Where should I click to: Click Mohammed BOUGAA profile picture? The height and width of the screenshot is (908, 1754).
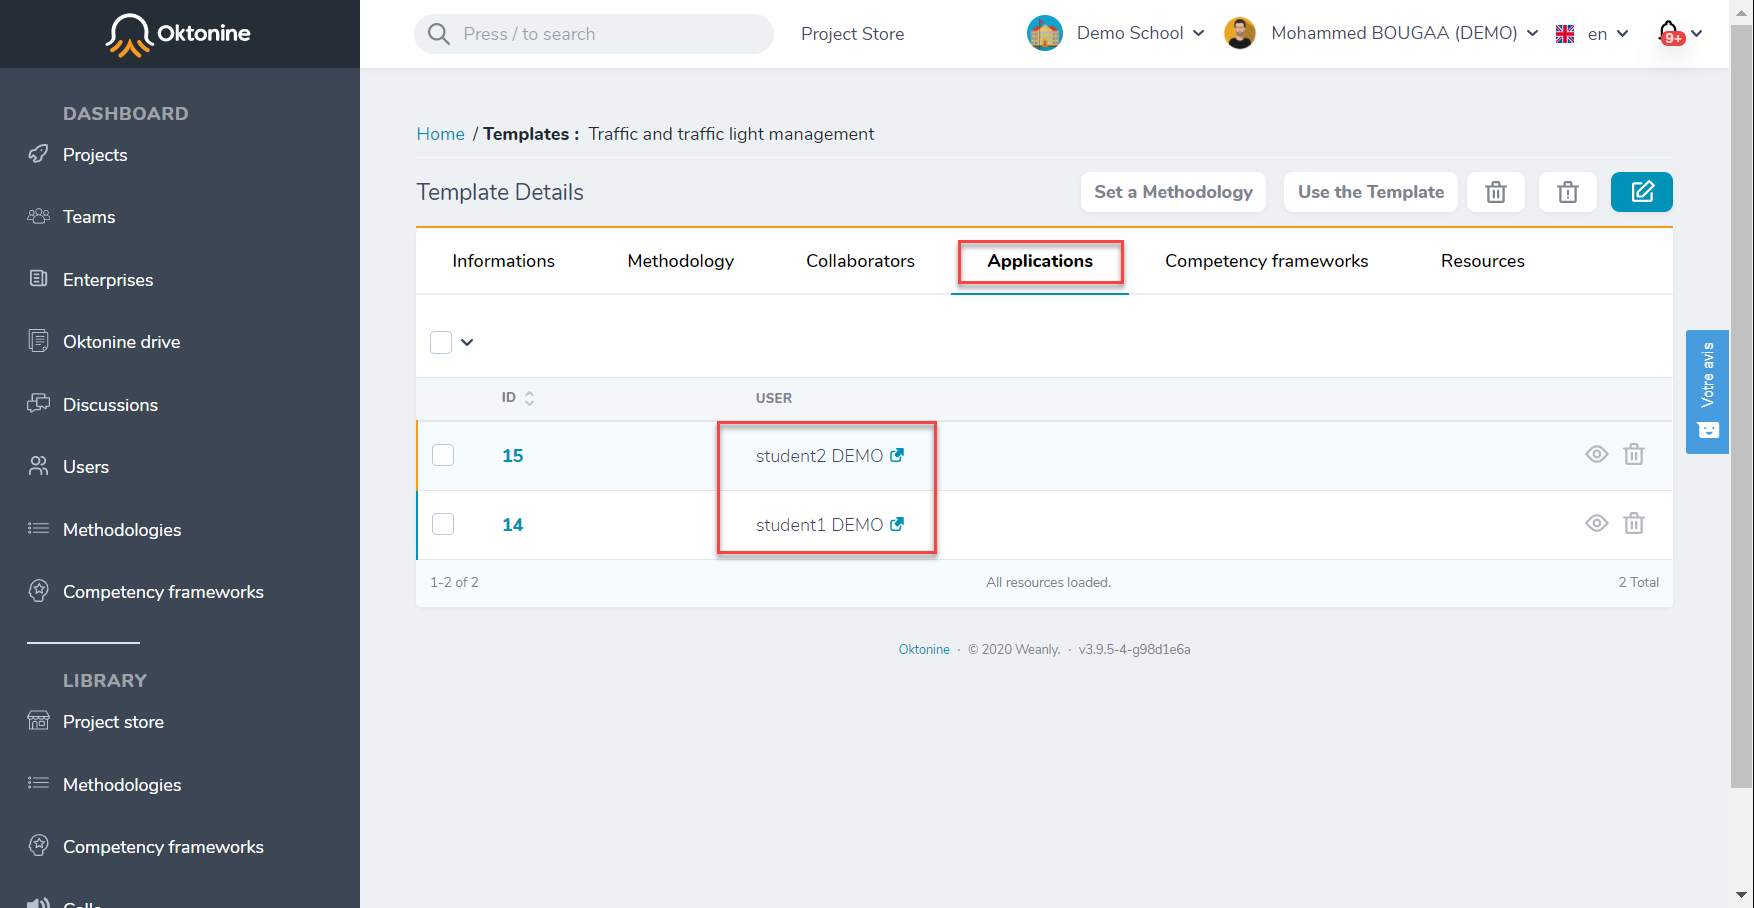[1239, 33]
